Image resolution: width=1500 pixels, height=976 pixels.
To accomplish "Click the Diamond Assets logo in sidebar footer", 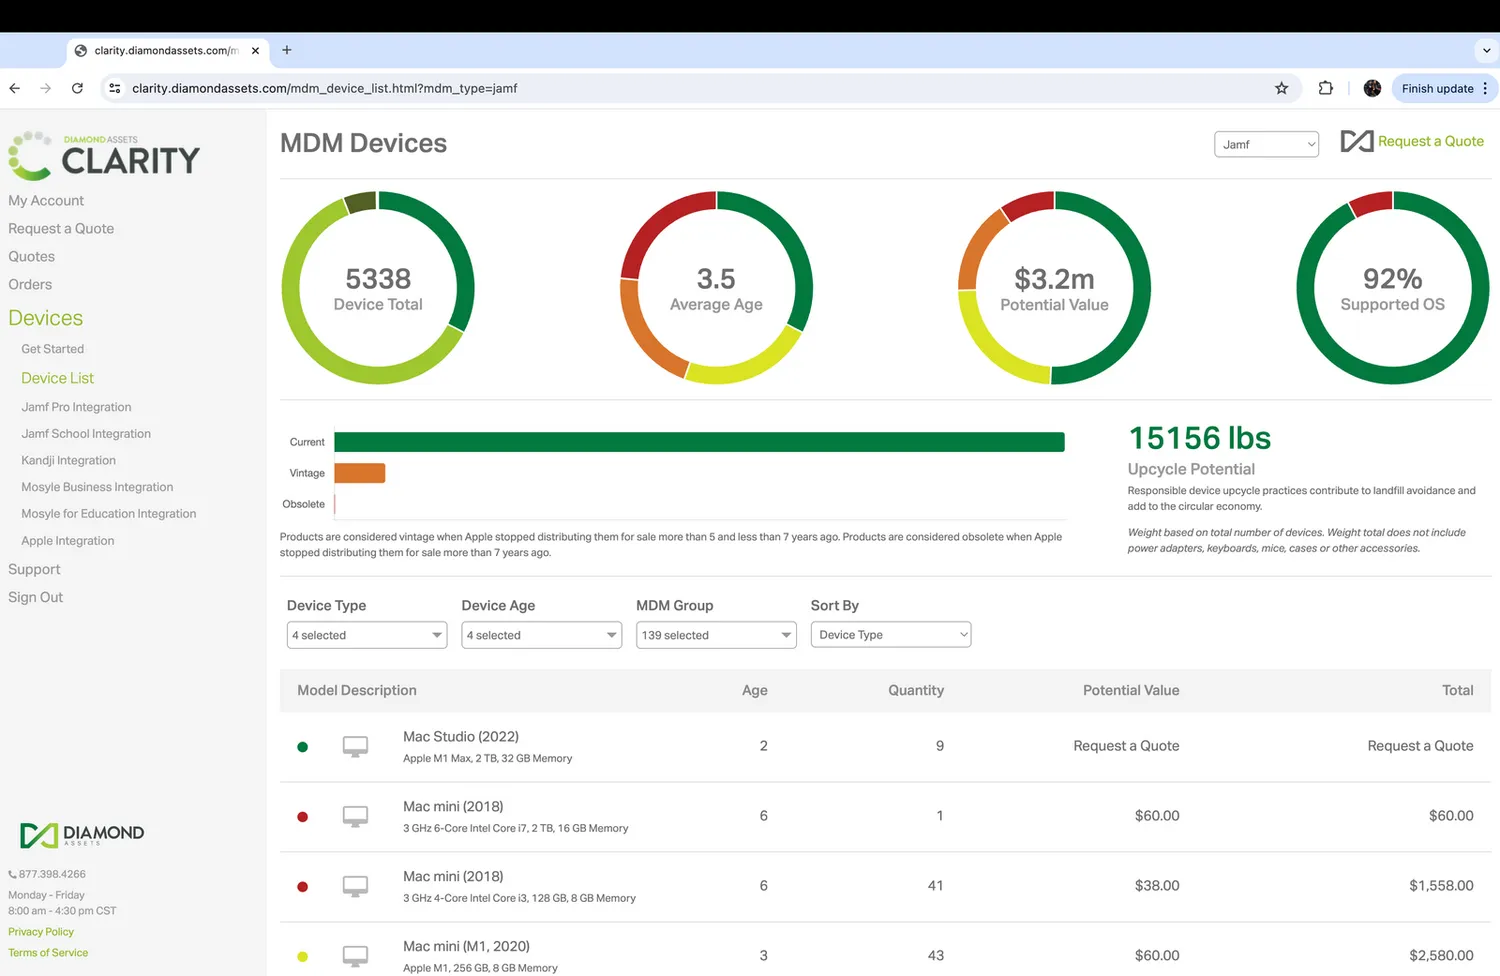I will [x=82, y=834].
